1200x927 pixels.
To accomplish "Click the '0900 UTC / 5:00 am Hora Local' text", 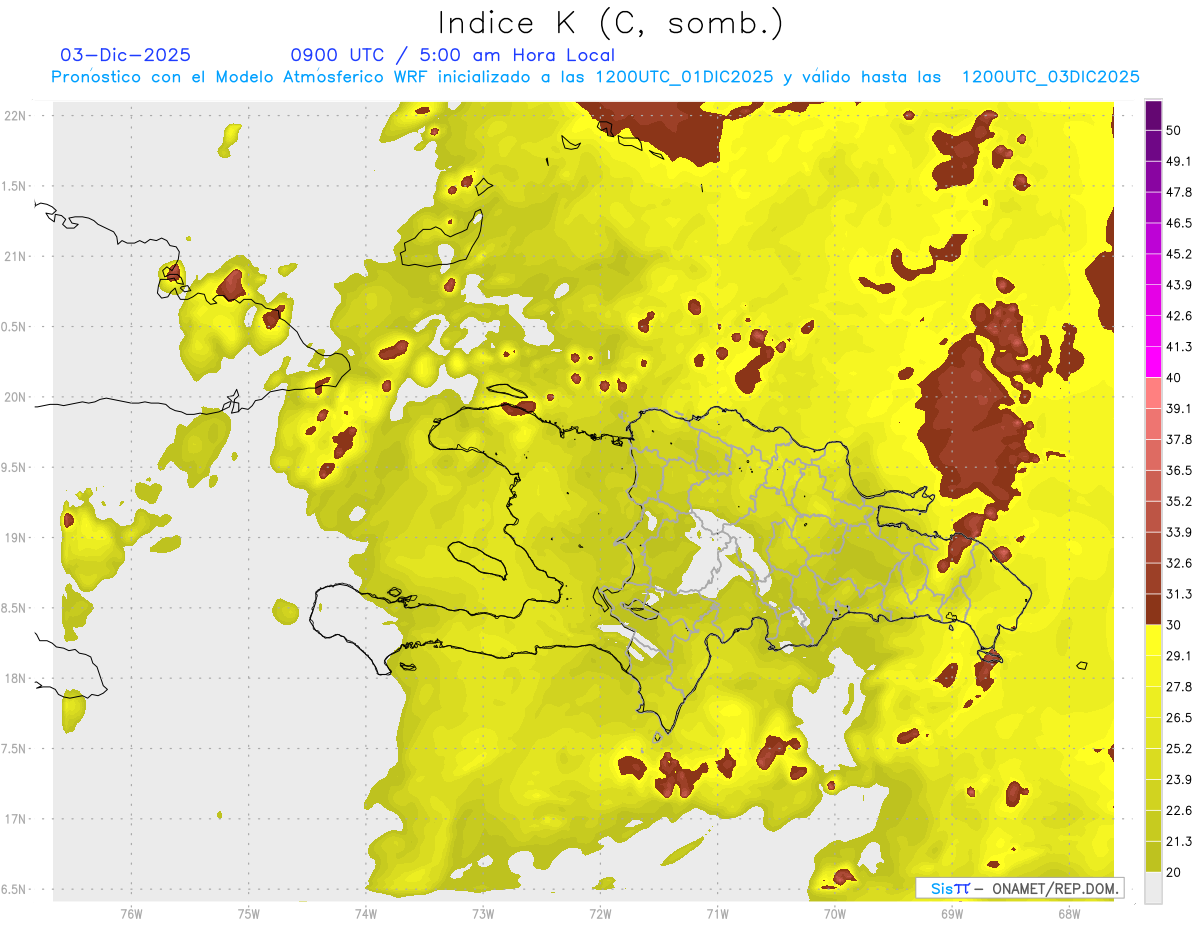I will coord(453,55).
